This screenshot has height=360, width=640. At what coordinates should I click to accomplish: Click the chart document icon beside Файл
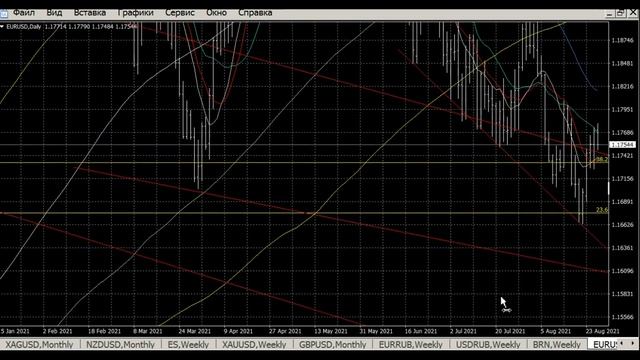point(4,13)
